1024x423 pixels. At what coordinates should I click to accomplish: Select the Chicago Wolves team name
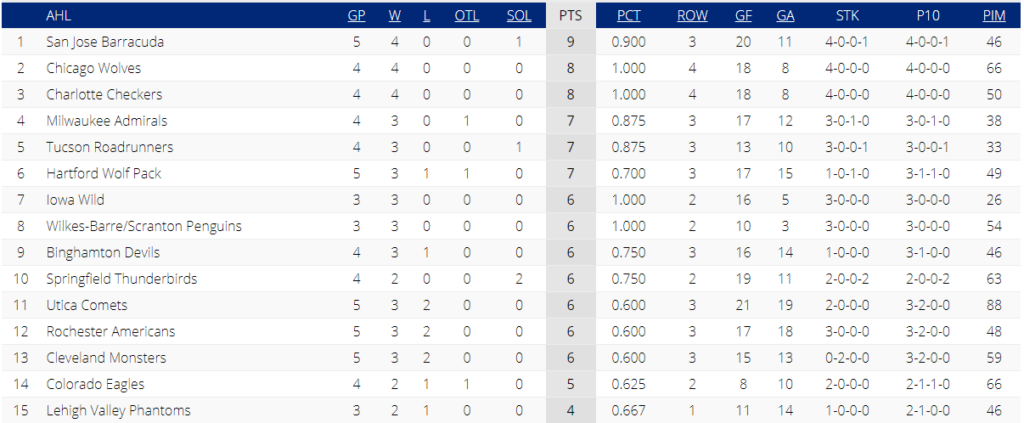tap(93, 69)
